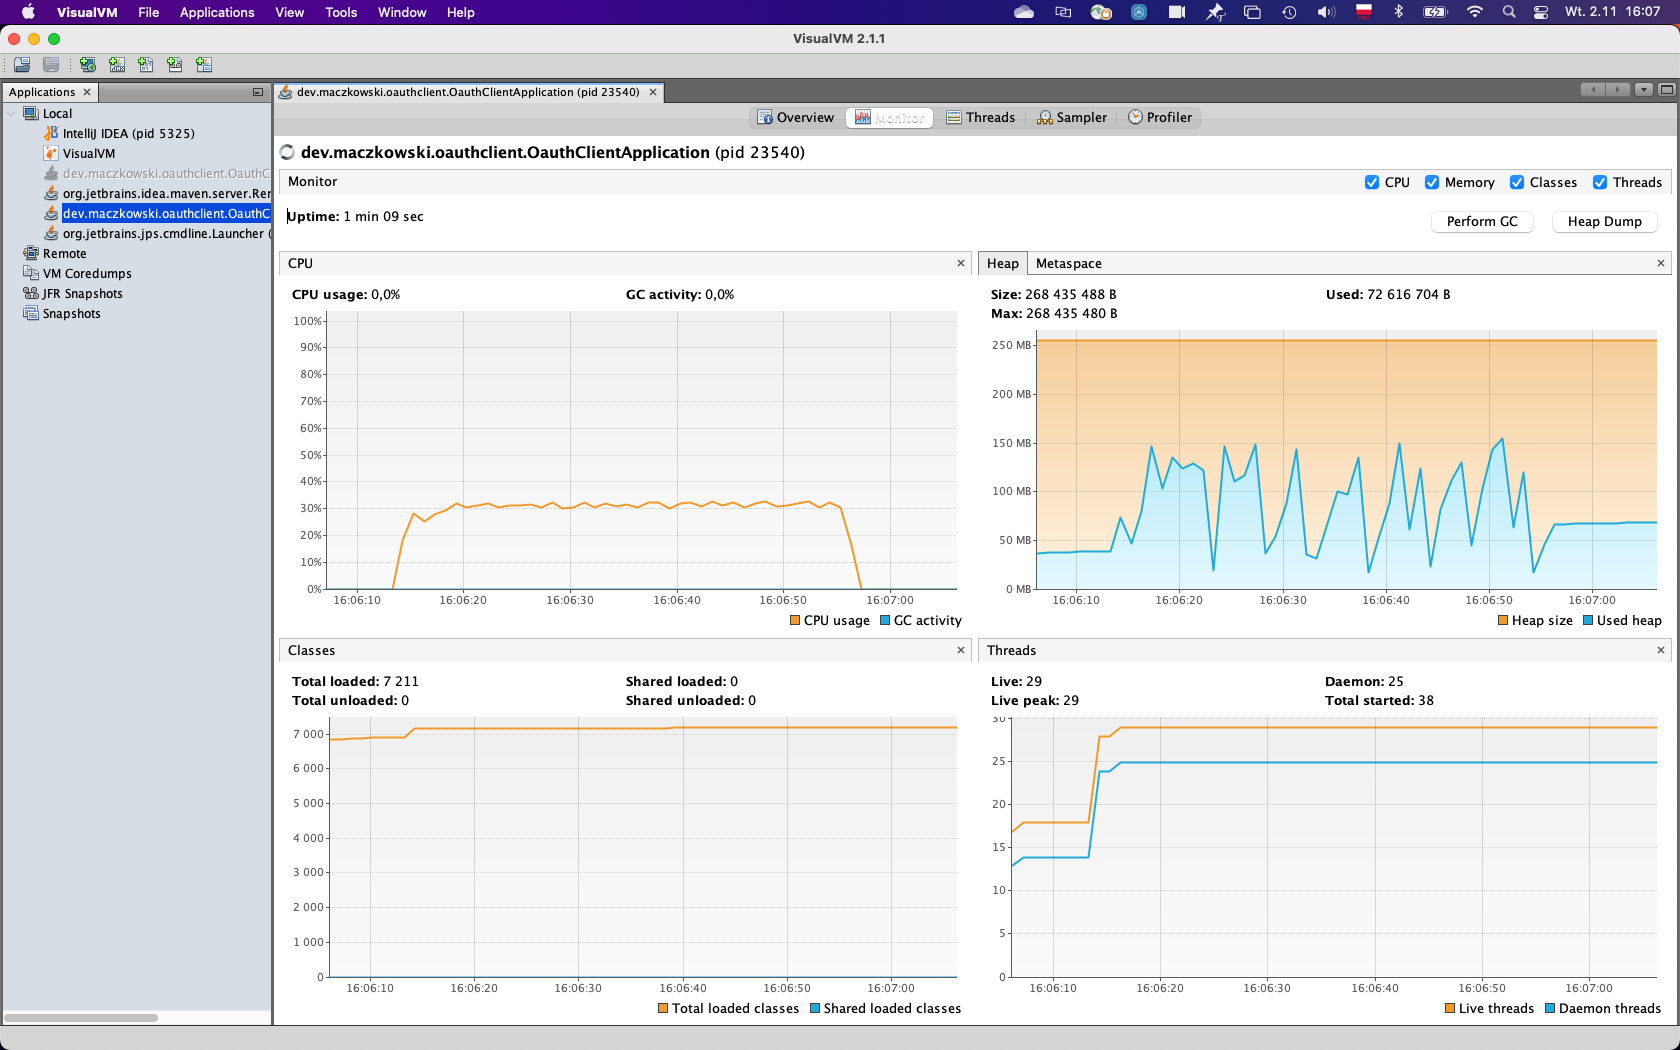Close the Threads graph panel

(x=1661, y=650)
